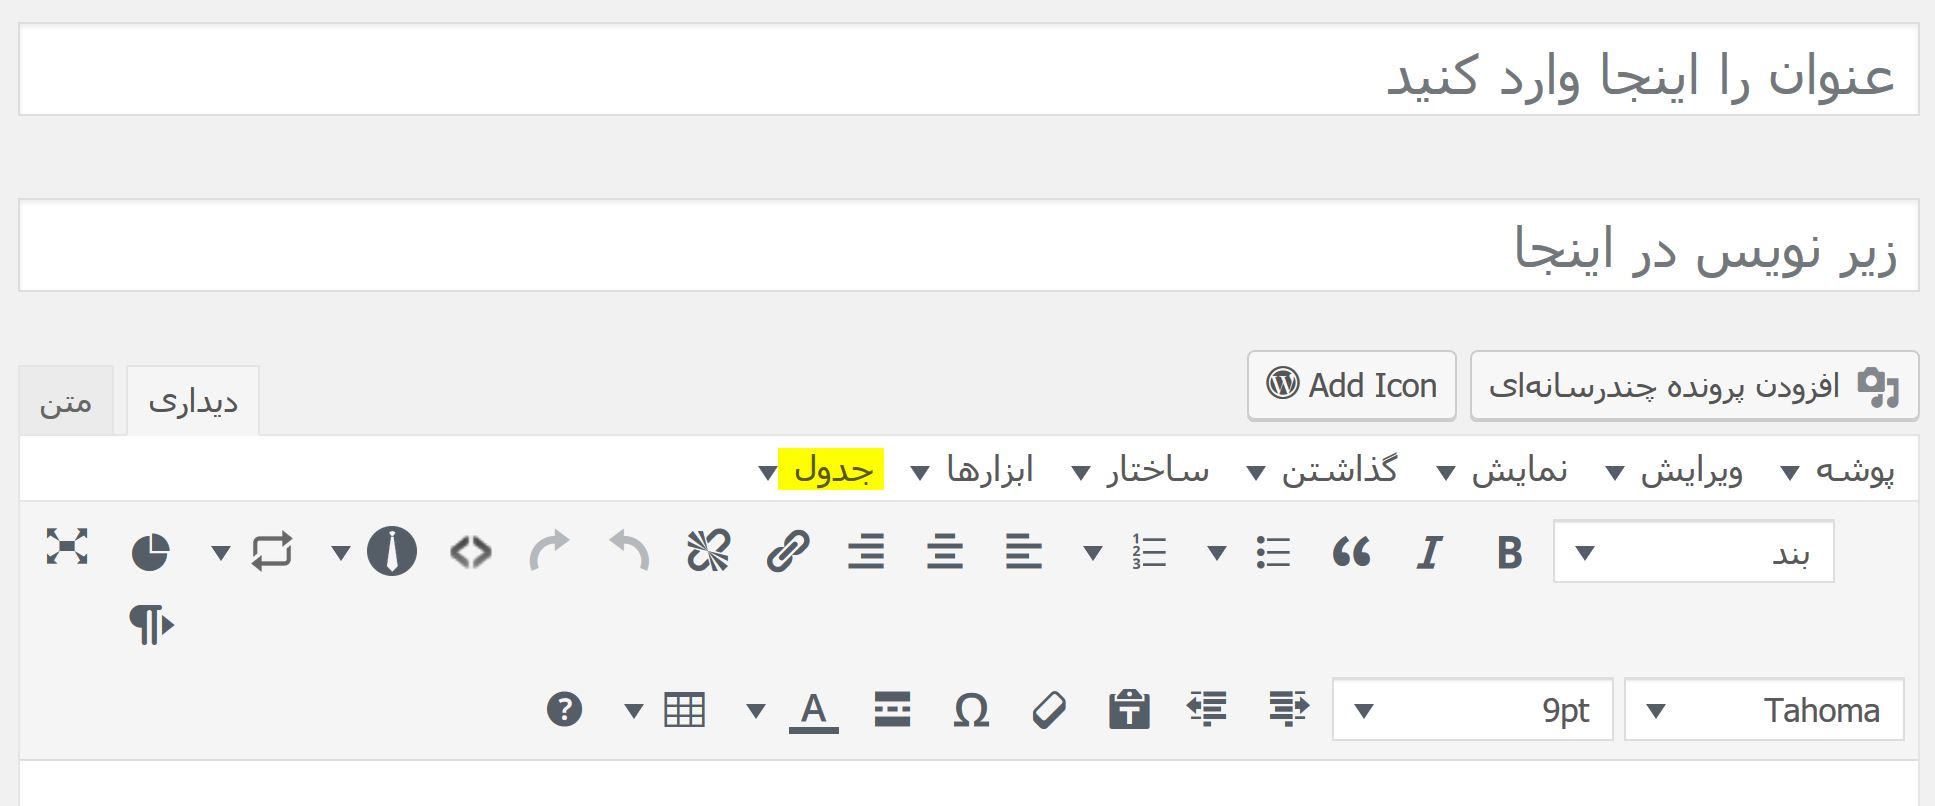Click the add media files button
This screenshot has width=1935, height=806.
click(1694, 386)
